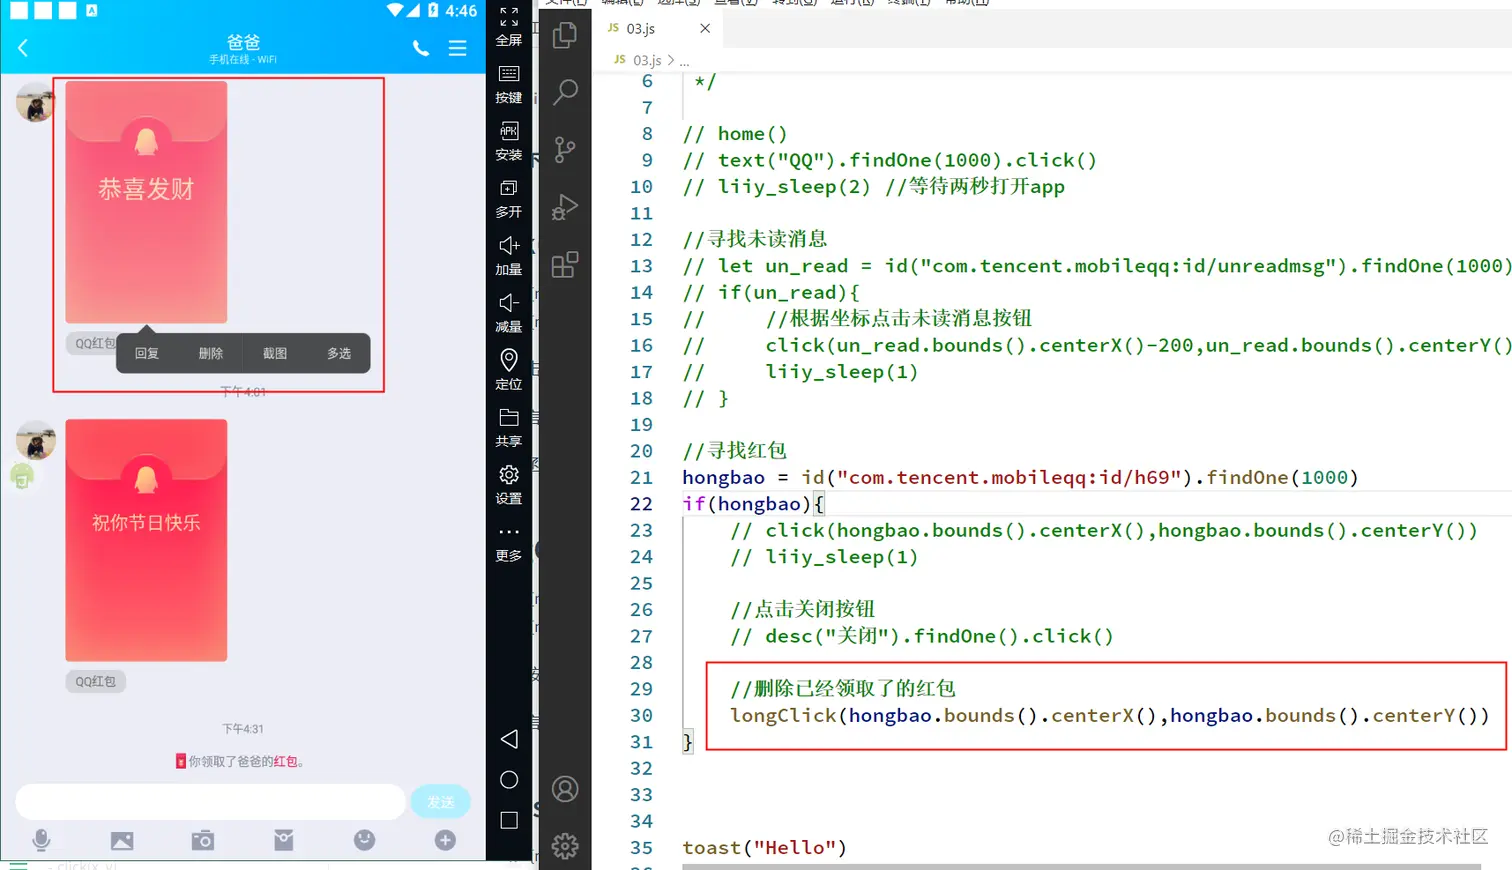Tap the plus icon for more options
The height and width of the screenshot is (870, 1512).
pyautogui.click(x=446, y=840)
